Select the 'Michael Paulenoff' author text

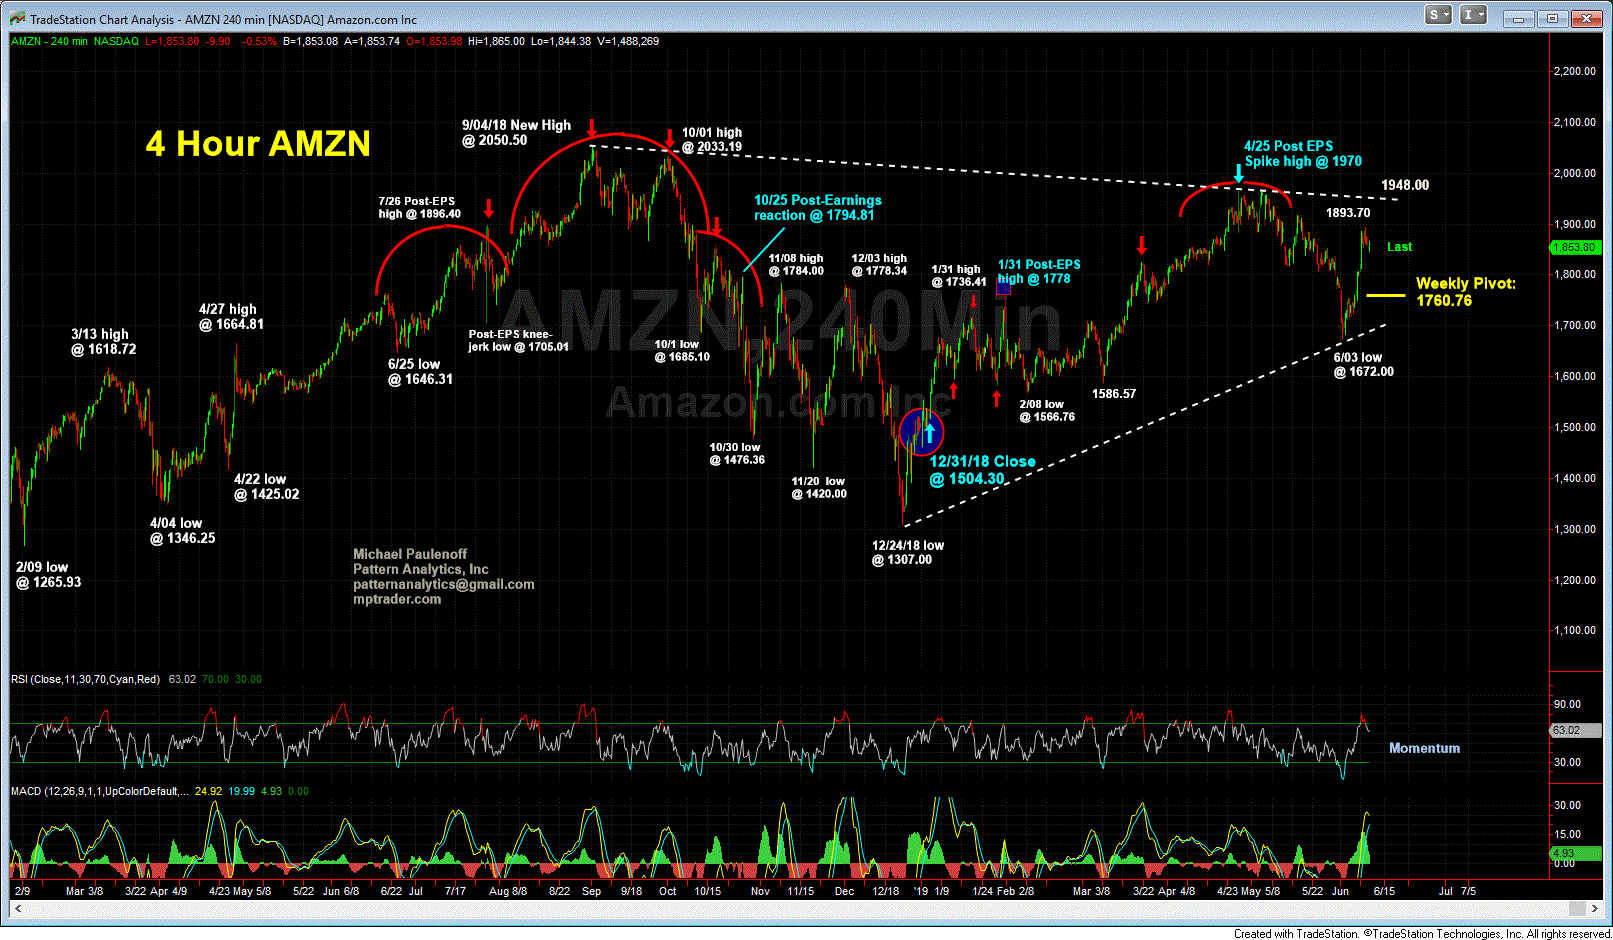pos(409,554)
